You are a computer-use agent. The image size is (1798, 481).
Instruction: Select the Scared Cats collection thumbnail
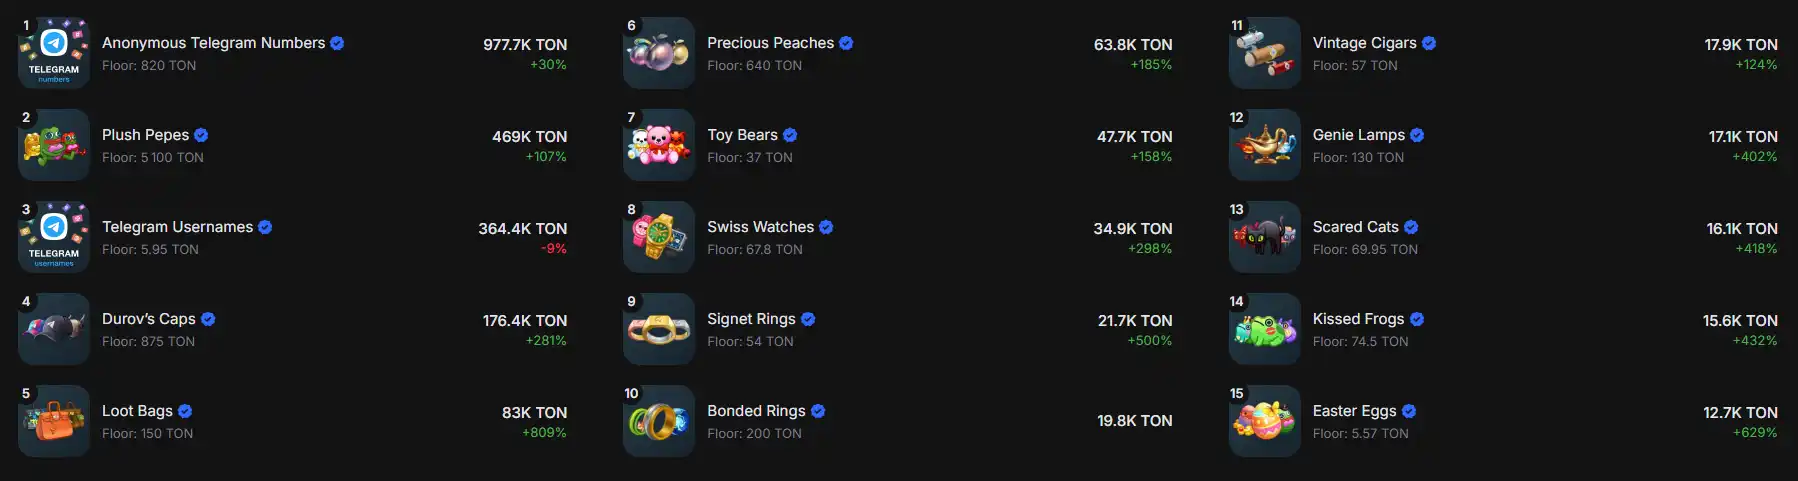1264,237
